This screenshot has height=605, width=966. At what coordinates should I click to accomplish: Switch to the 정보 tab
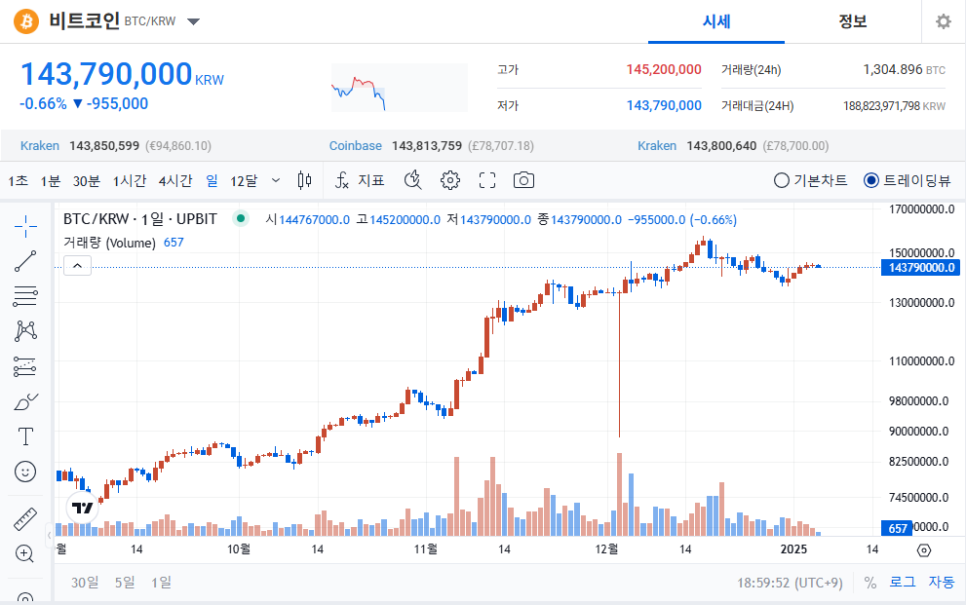click(x=853, y=22)
